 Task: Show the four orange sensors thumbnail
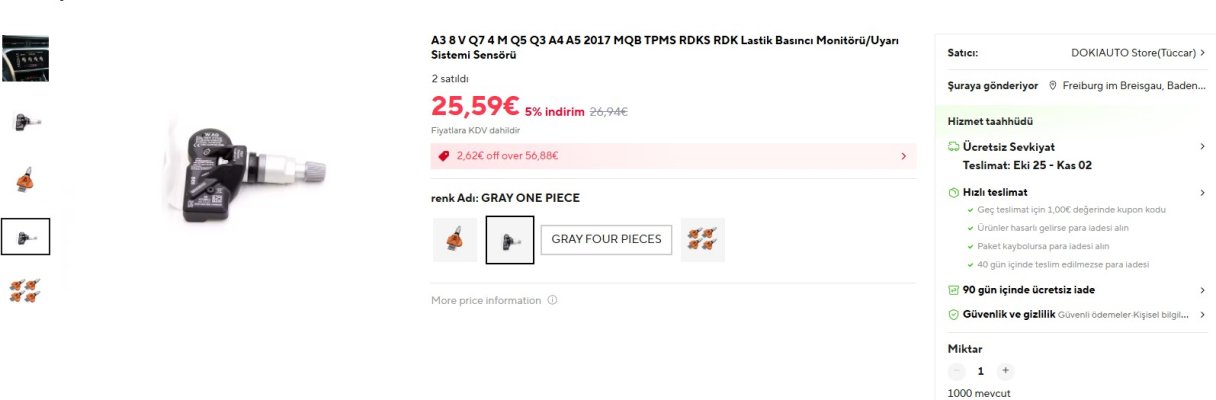[25, 291]
